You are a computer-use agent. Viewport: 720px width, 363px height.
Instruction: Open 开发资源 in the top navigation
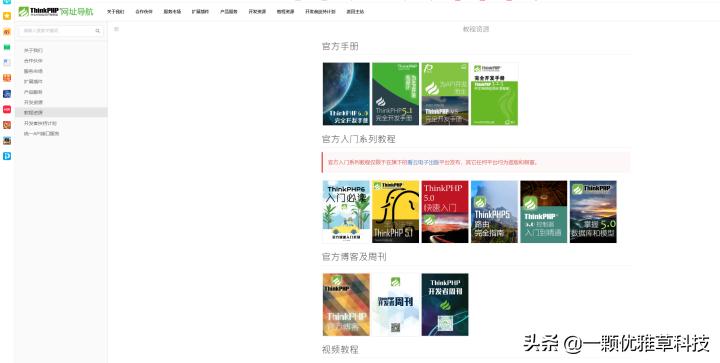coord(257,11)
